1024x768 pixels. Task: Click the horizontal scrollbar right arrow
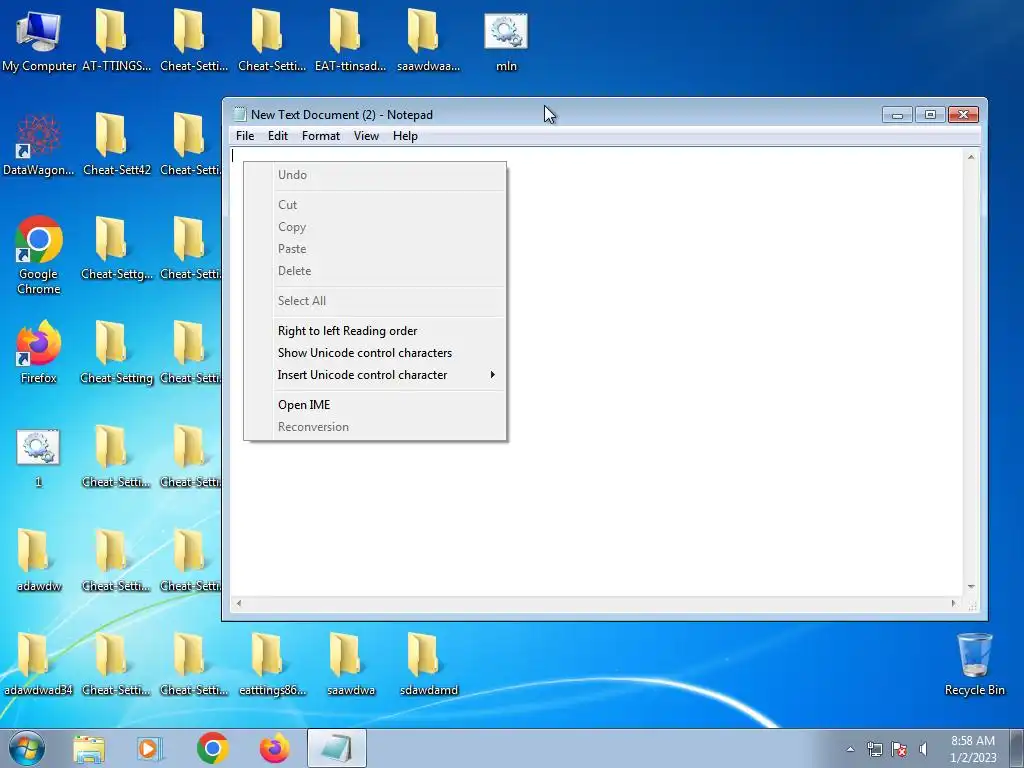click(x=953, y=603)
